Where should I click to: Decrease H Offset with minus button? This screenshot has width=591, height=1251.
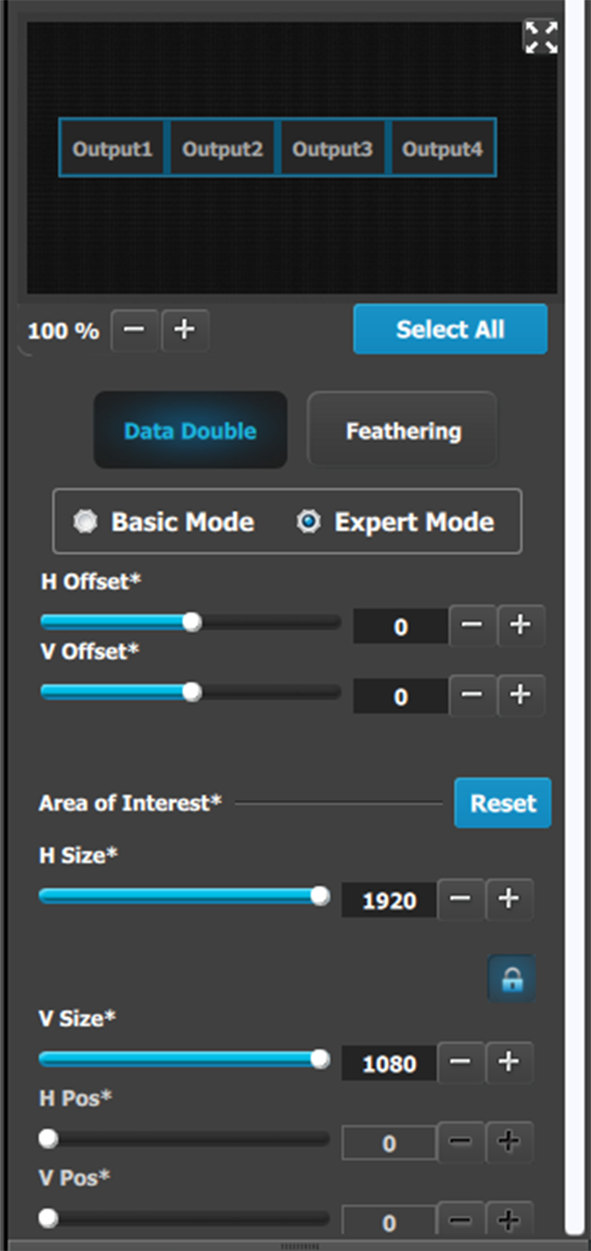click(x=472, y=626)
